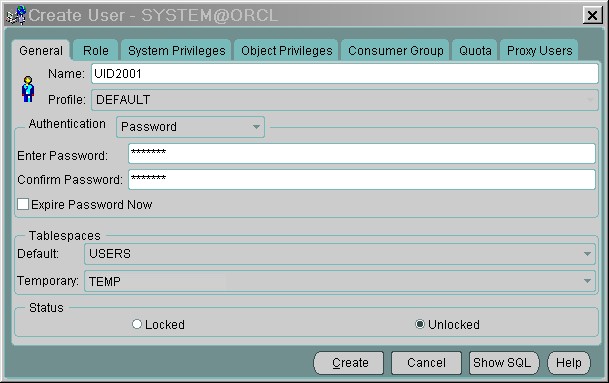The width and height of the screenshot is (609, 383).
Task: Tick the Expire Password Now checkbox
Action: coord(23,204)
